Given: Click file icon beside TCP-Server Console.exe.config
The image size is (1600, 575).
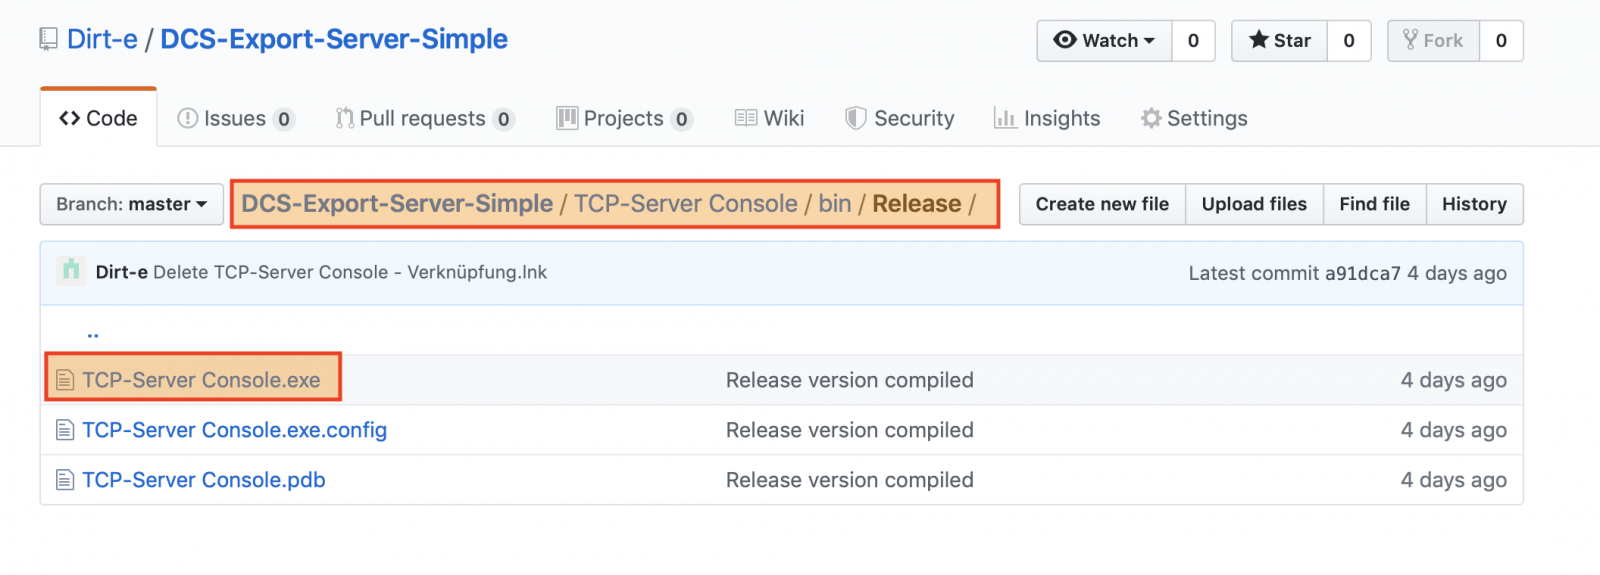Looking at the screenshot, I should pos(65,430).
